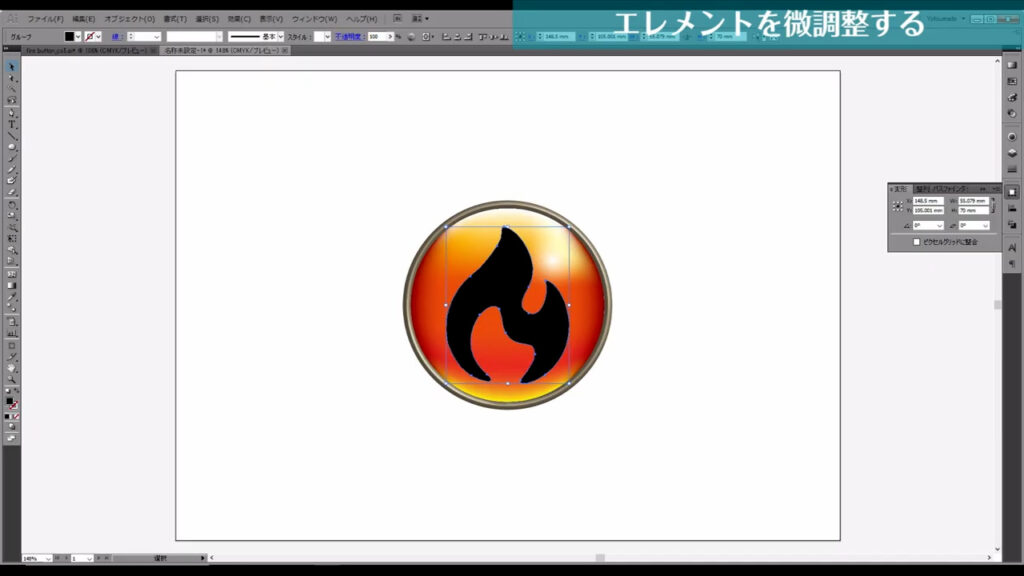
Task: Click the toolbox Fill and Stroke indicator
Action: [10, 403]
